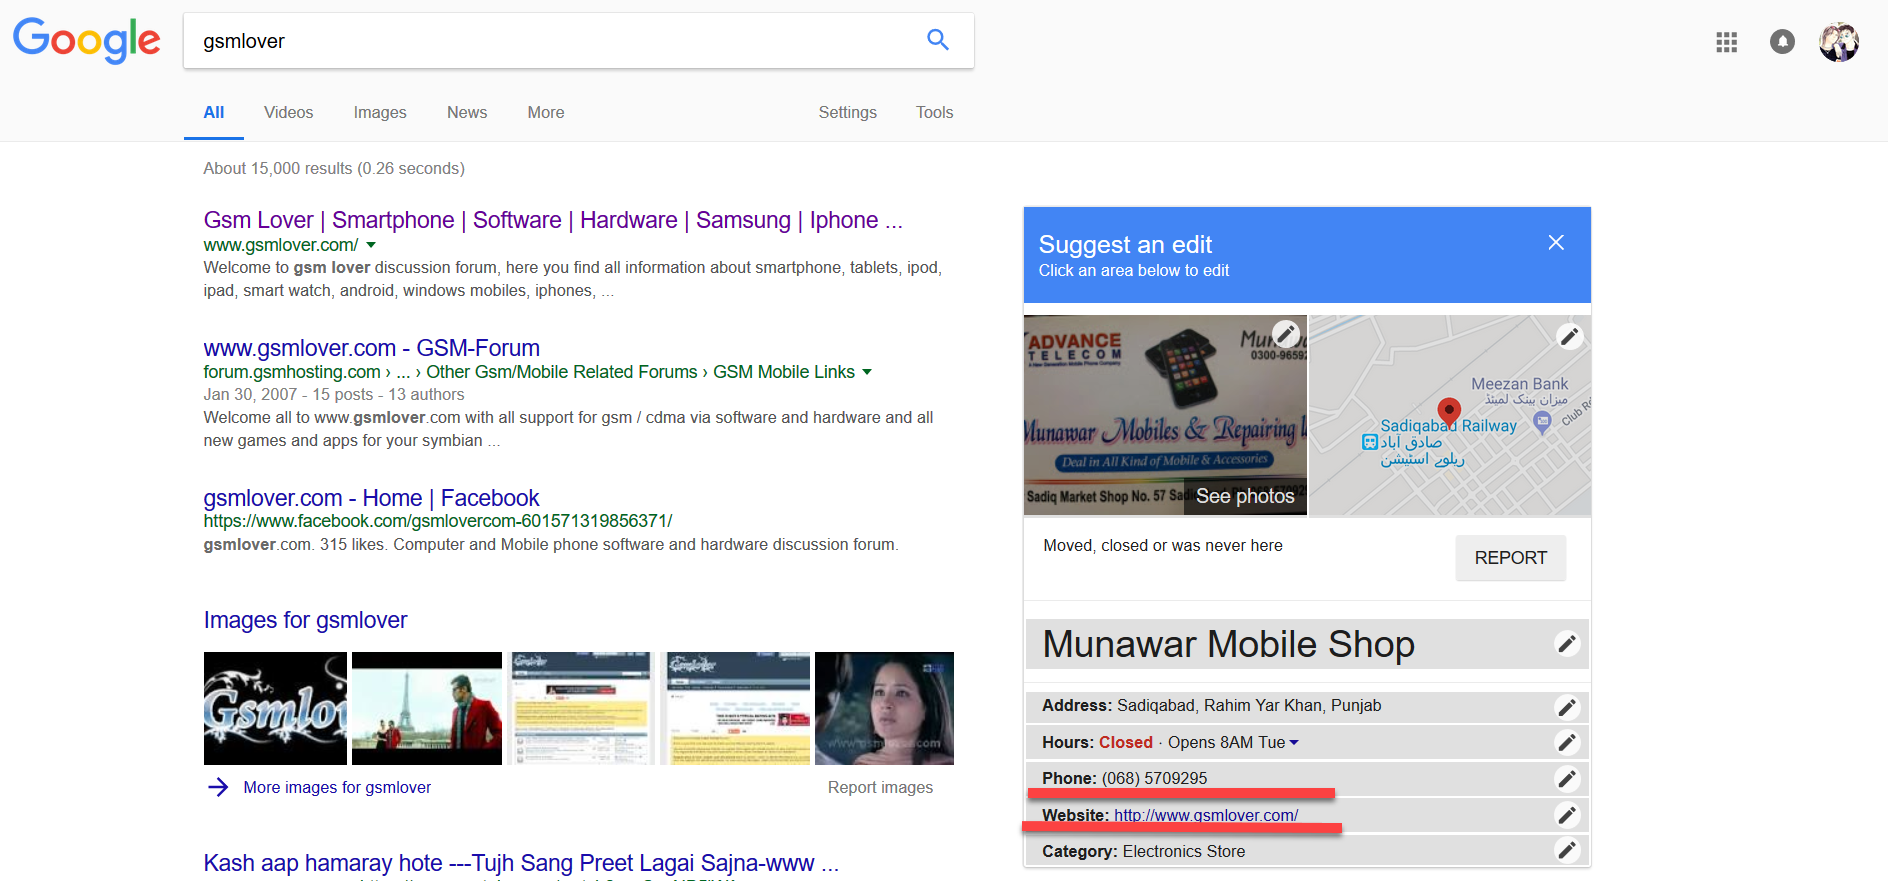Edit the Hours row pencil icon

coord(1567,742)
